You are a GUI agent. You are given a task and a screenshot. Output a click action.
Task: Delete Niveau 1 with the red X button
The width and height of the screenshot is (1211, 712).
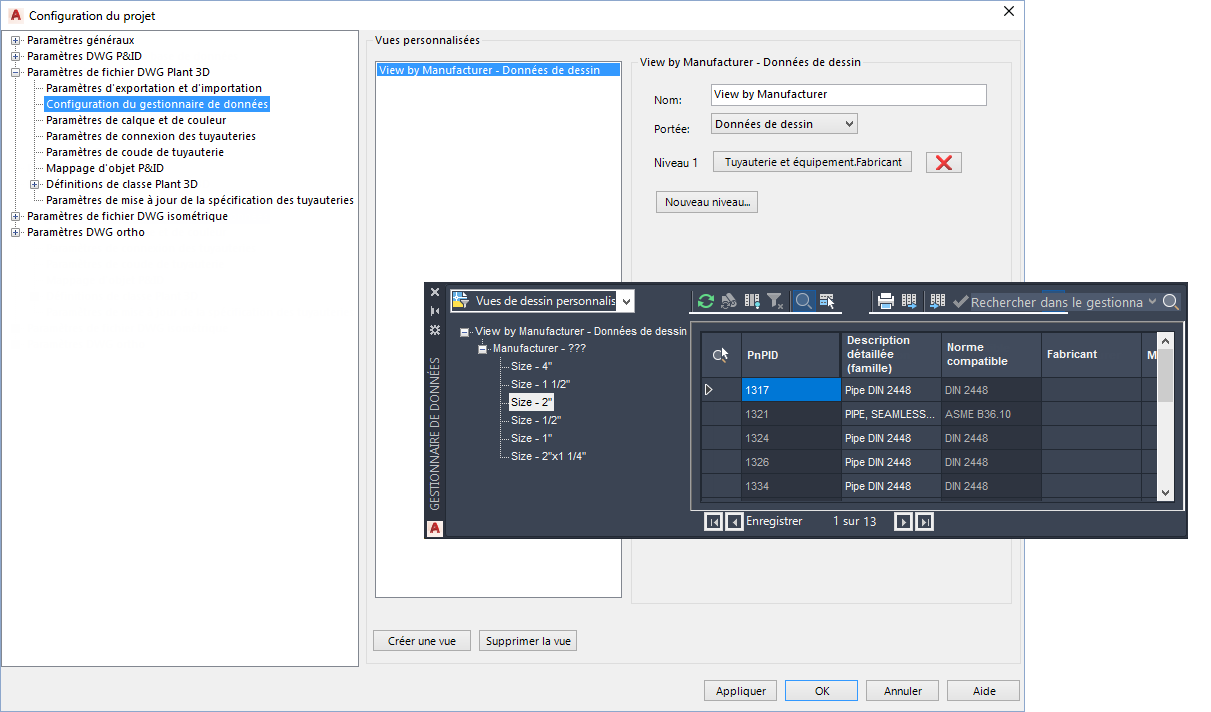pos(944,162)
